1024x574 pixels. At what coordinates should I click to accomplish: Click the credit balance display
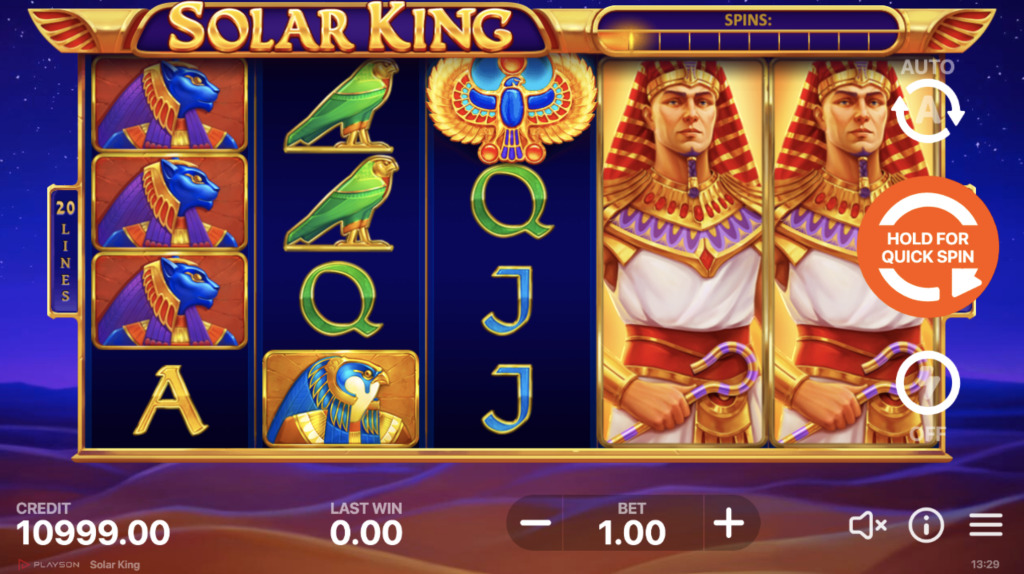click(93, 525)
